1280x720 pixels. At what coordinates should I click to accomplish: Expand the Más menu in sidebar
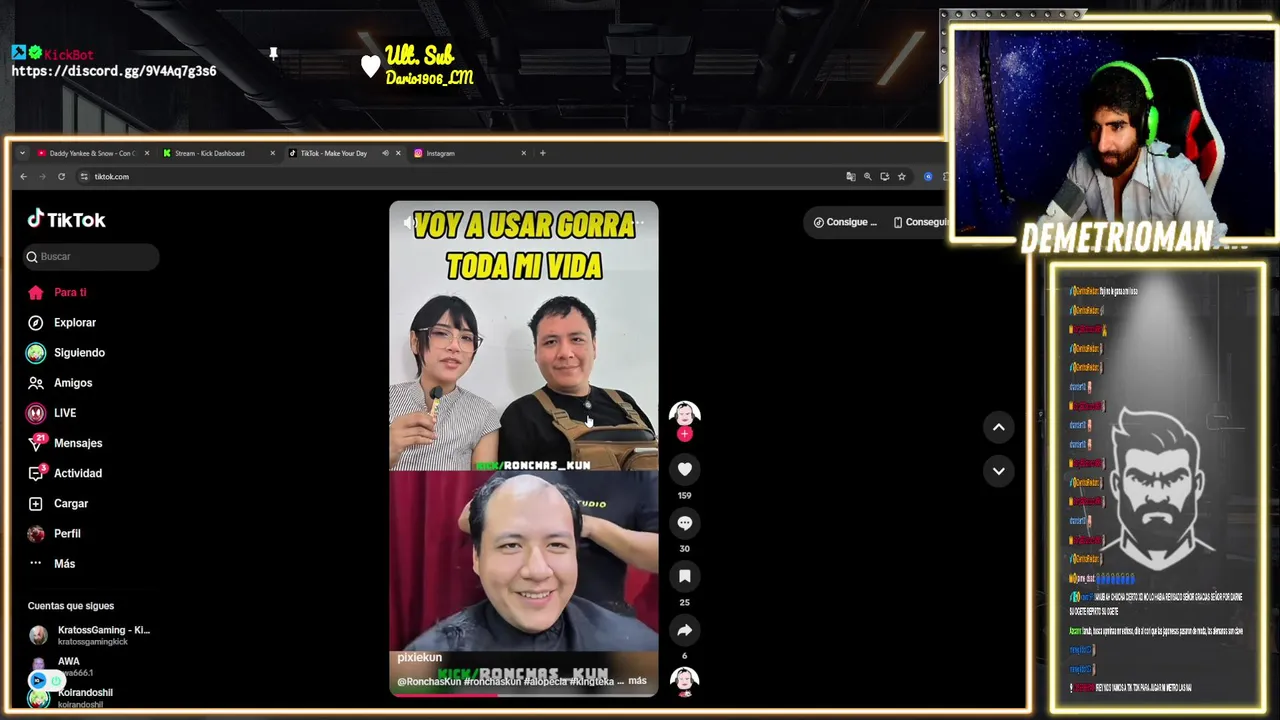pyautogui.click(x=64, y=564)
